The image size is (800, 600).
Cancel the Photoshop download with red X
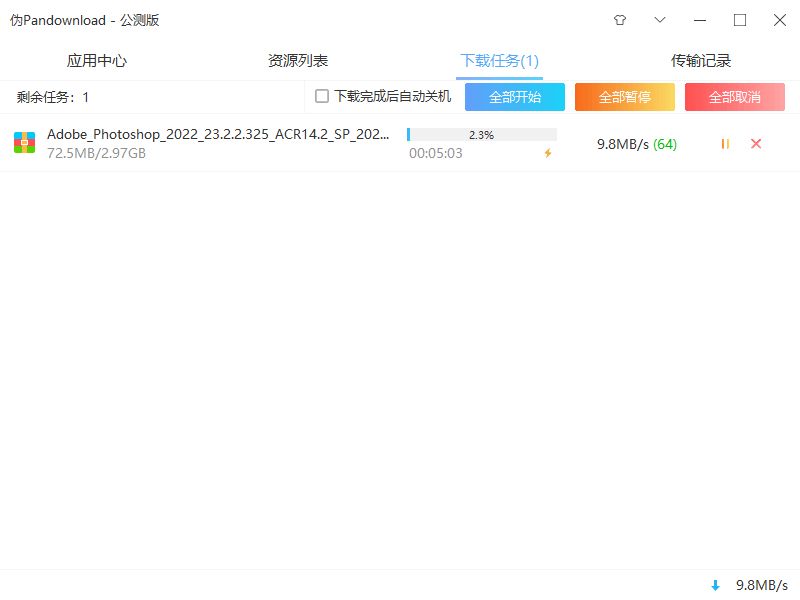(x=756, y=144)
